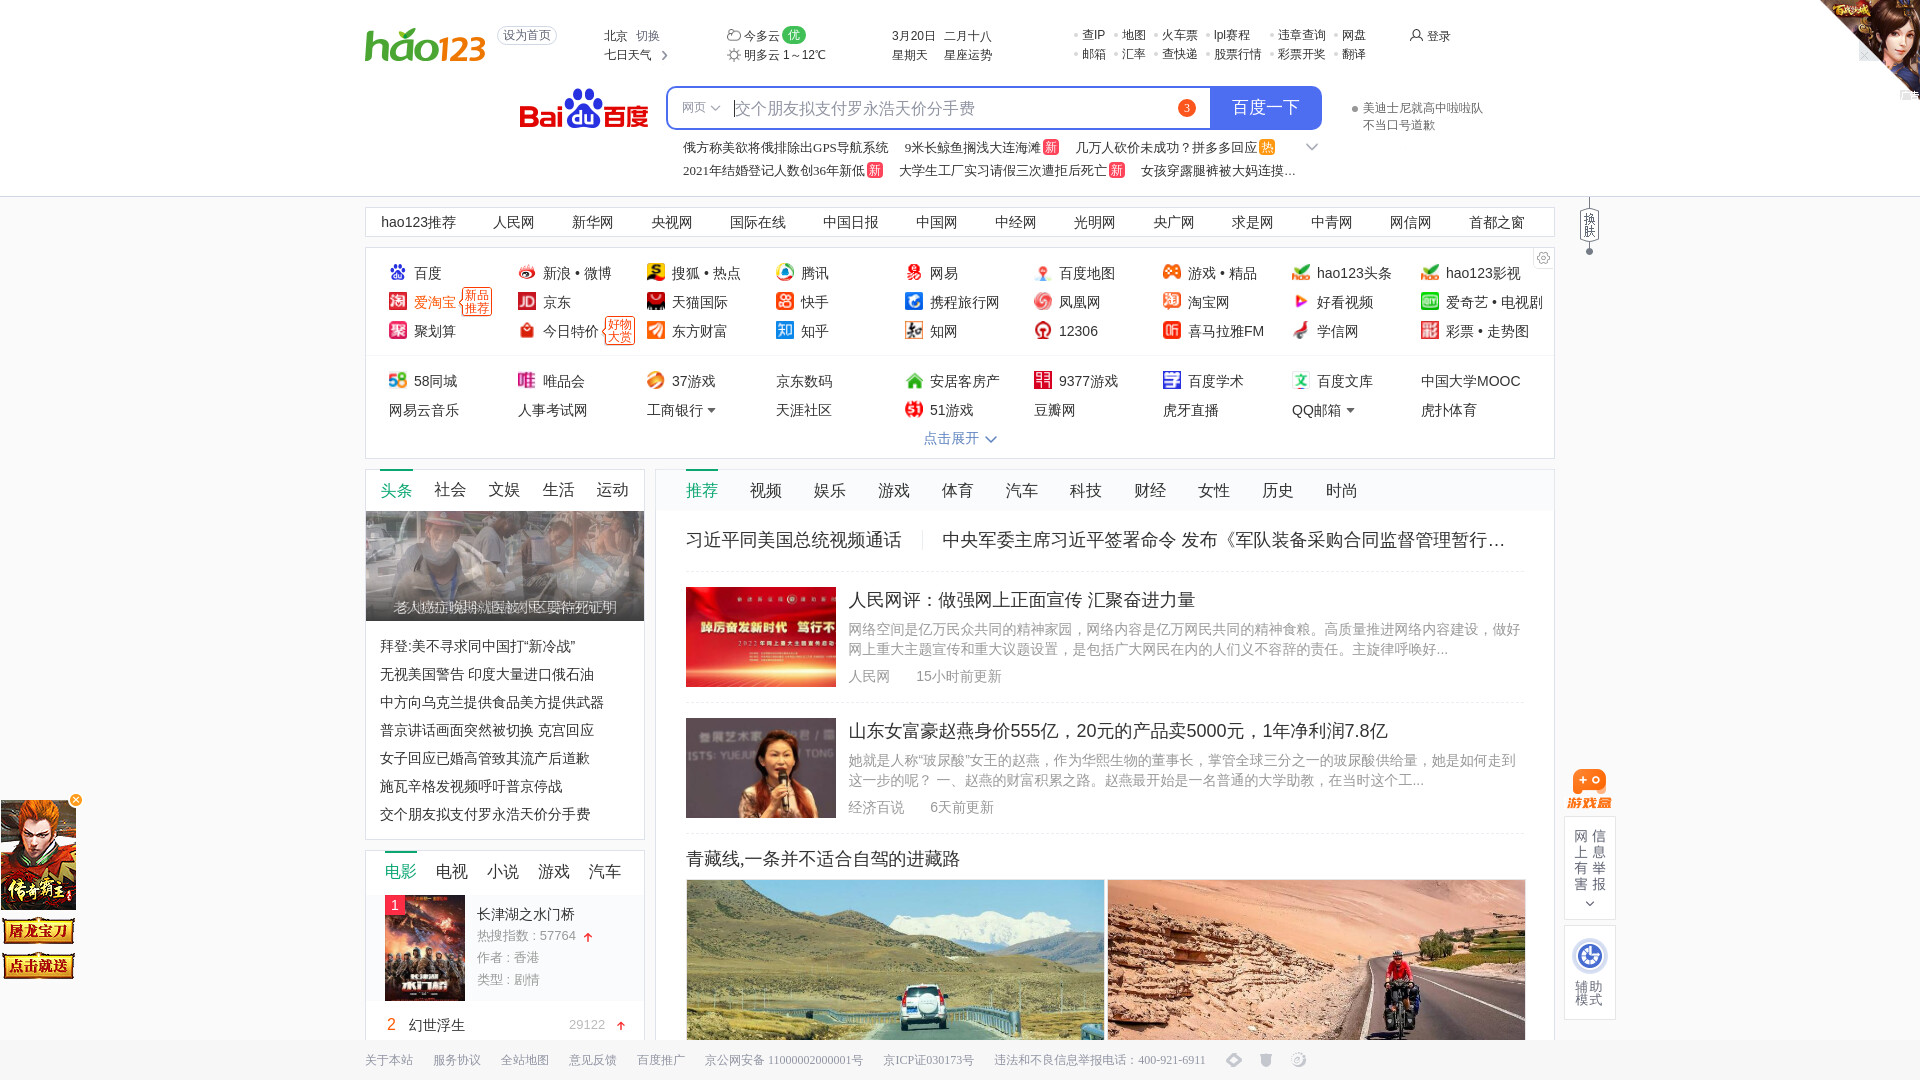
Task: Open the 网页 search type dropdown
Action: point(701,108)
